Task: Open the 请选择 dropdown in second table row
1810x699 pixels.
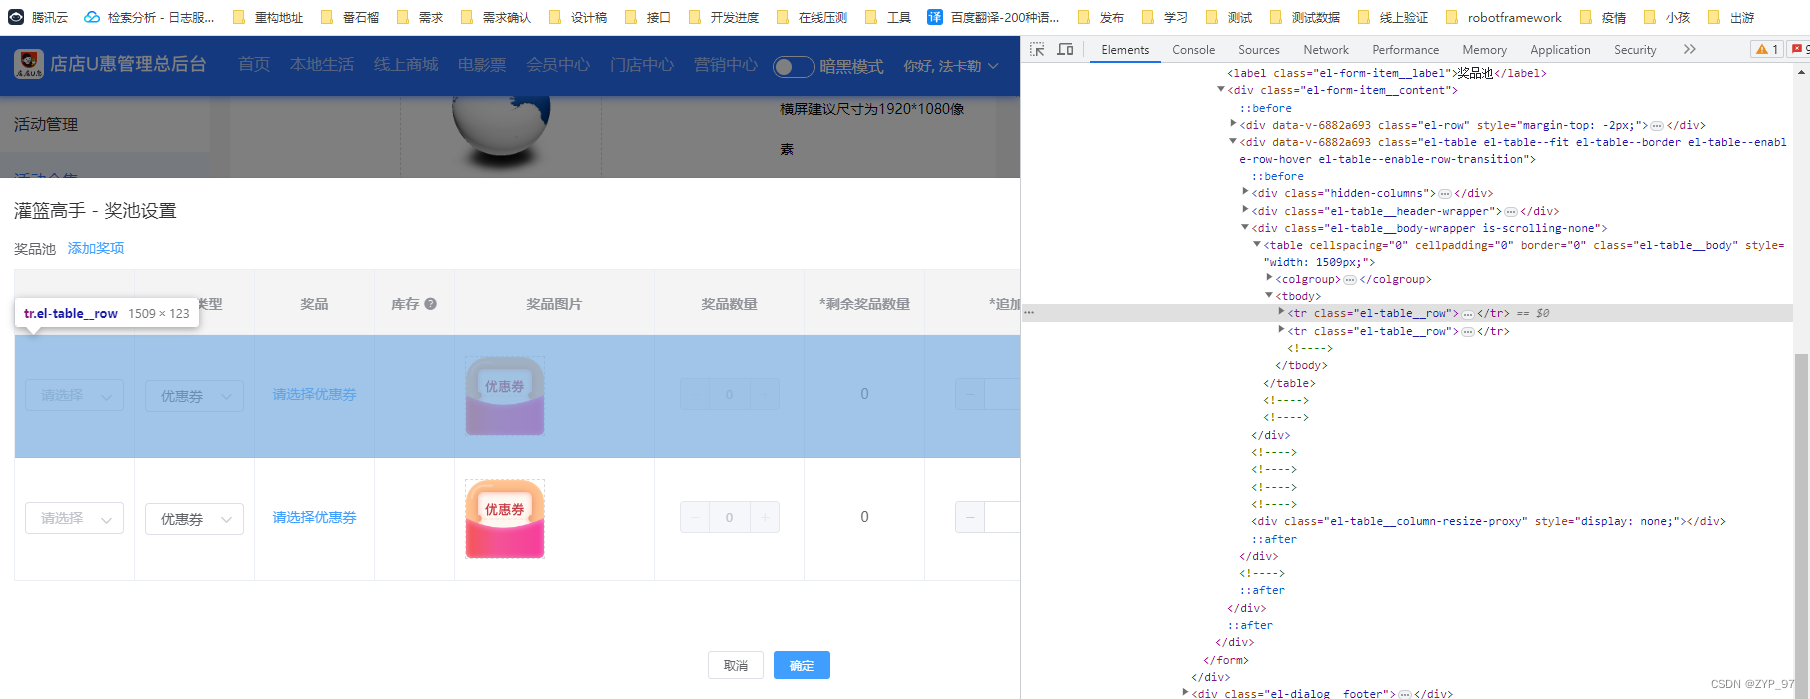Action: coord(75,518)
